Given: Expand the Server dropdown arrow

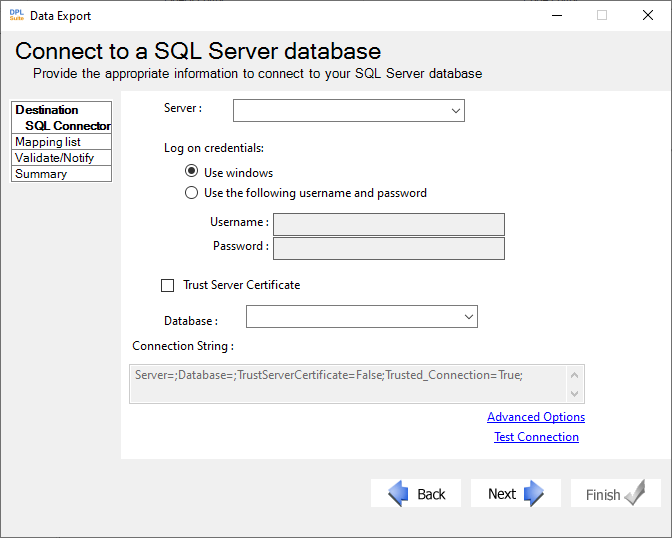Looking at the screenshot, I should pos(456,111).
